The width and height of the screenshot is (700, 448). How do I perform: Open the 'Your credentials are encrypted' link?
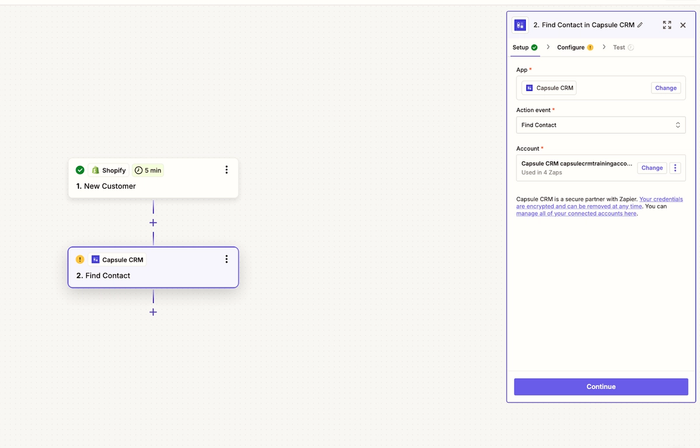pos(600,203)
